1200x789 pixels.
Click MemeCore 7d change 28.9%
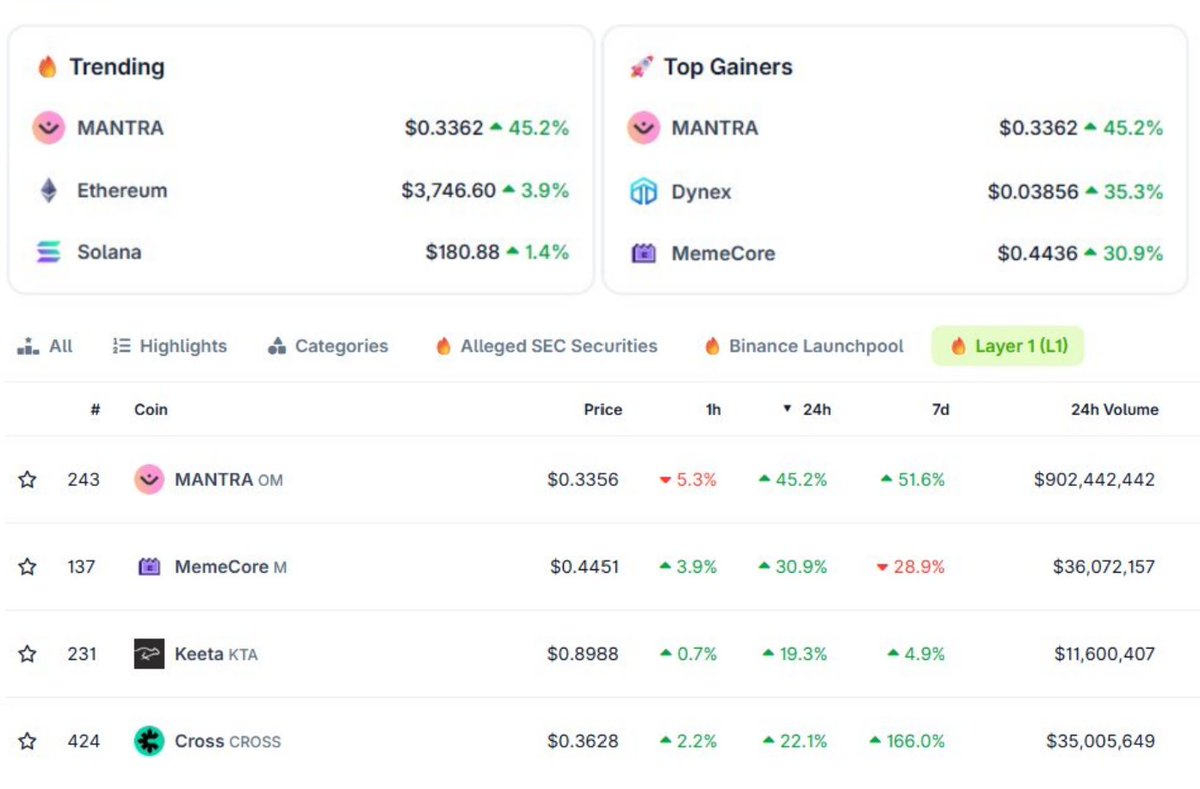click(x=910, y=567)
